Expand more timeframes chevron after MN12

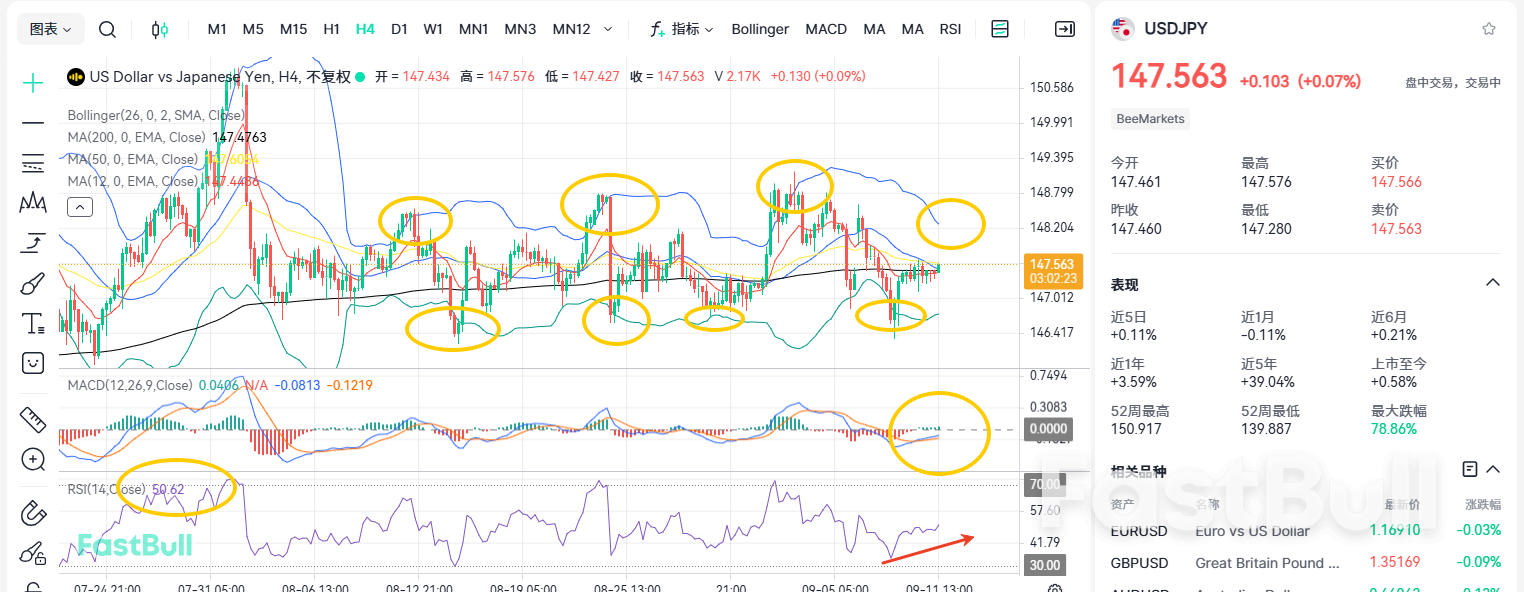(x=608, y=30)
